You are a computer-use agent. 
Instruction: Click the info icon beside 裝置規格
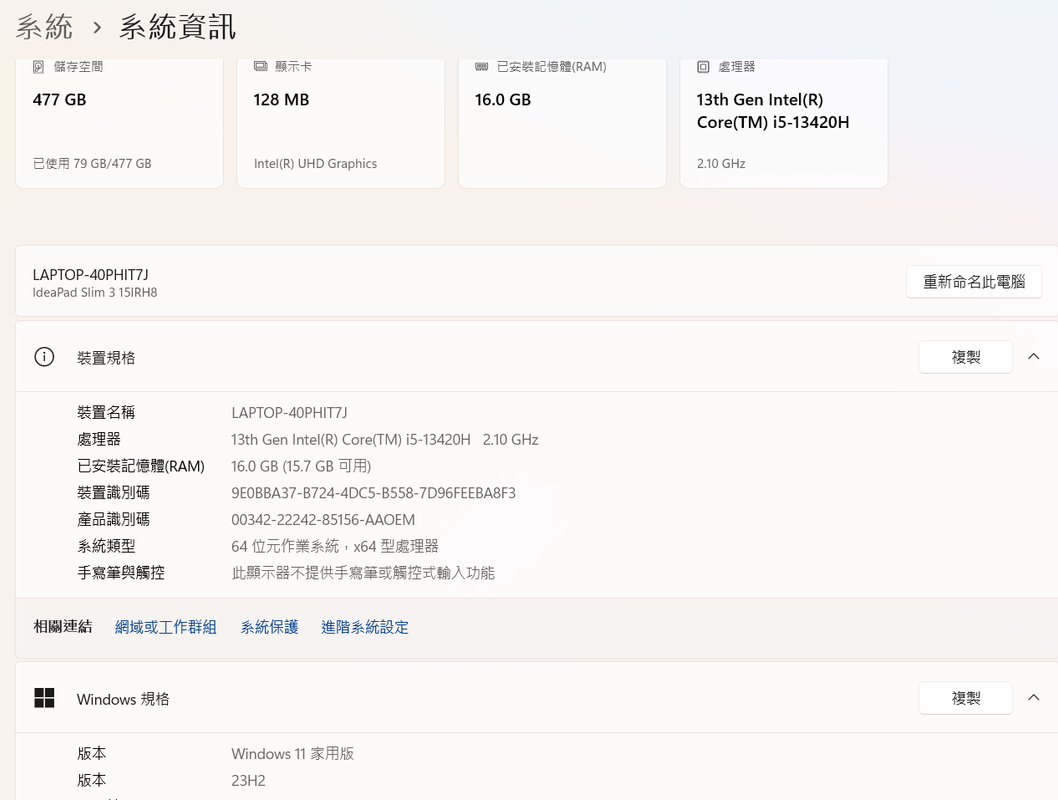pyautogui.click(x=44, y=357)
